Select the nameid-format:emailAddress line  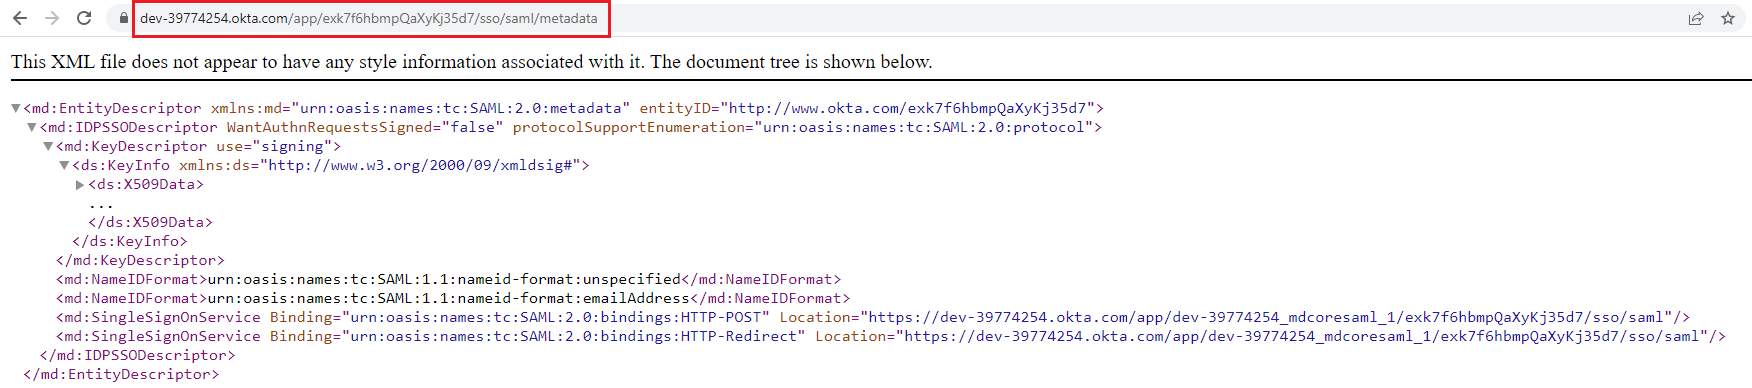[x=453, y=298]
